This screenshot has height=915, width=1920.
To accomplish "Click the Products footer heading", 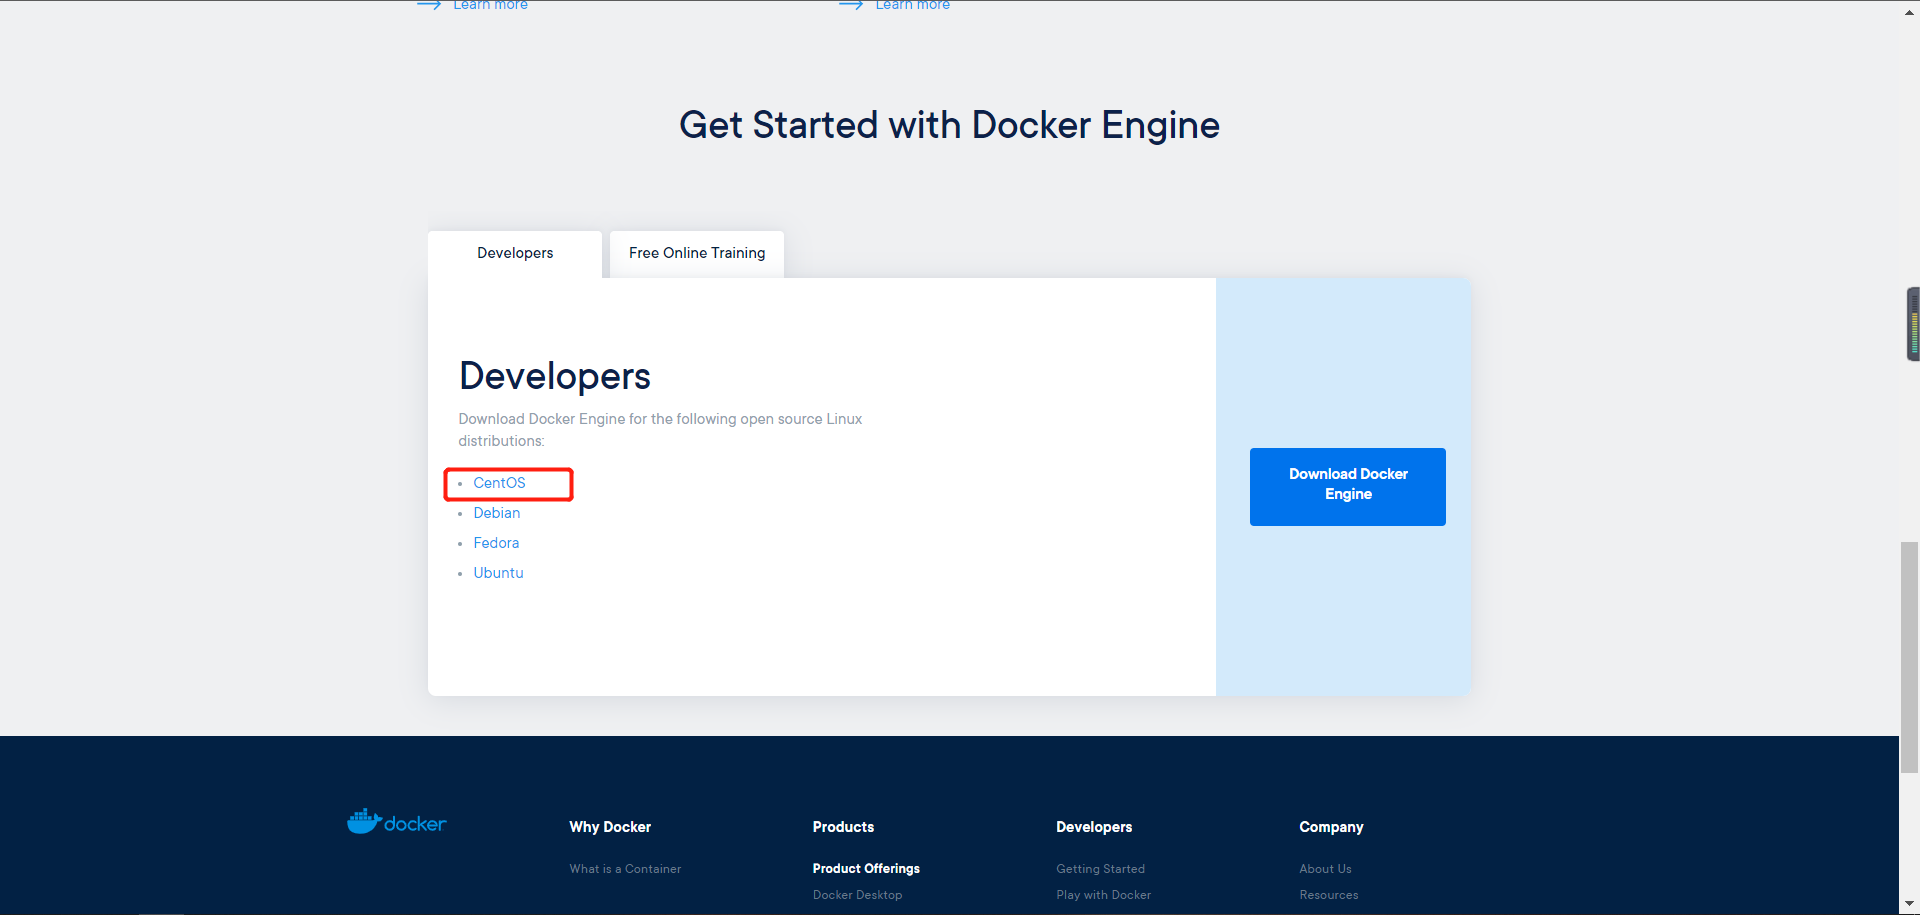I will coord(843,827).
